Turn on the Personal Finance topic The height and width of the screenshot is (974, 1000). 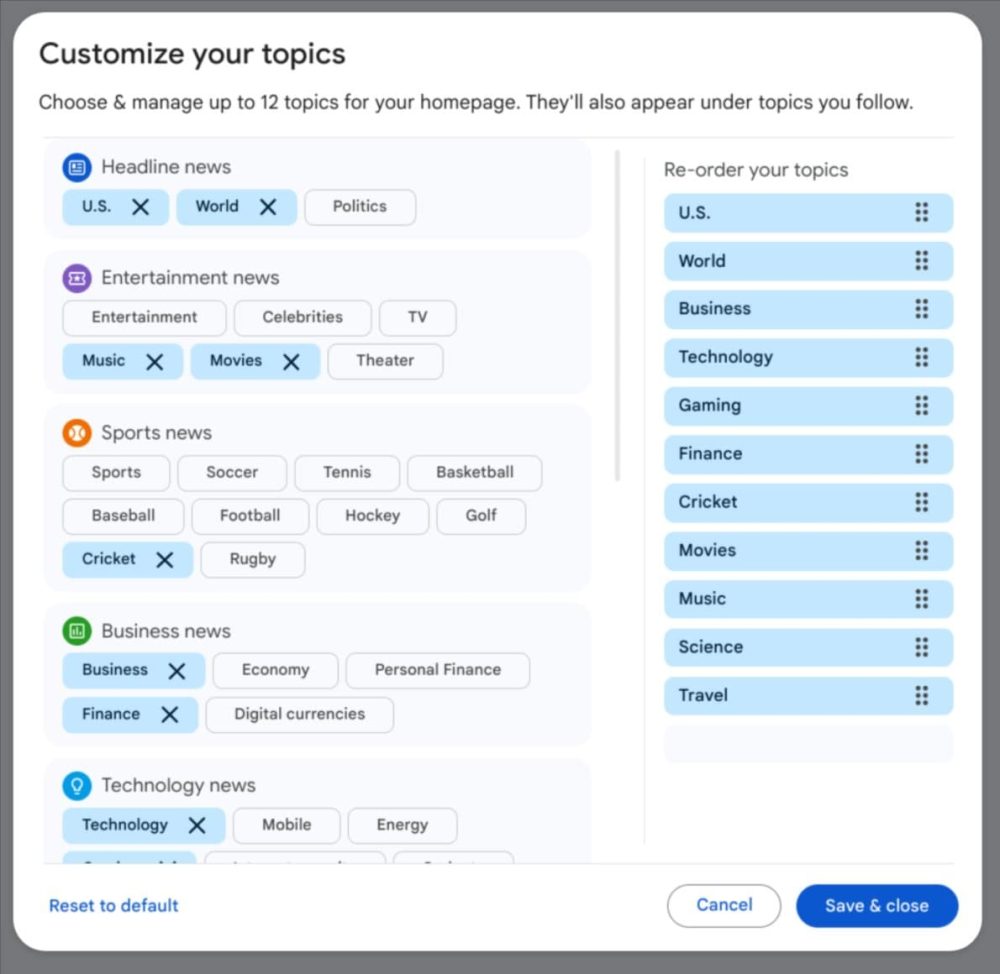pos(437,671)
